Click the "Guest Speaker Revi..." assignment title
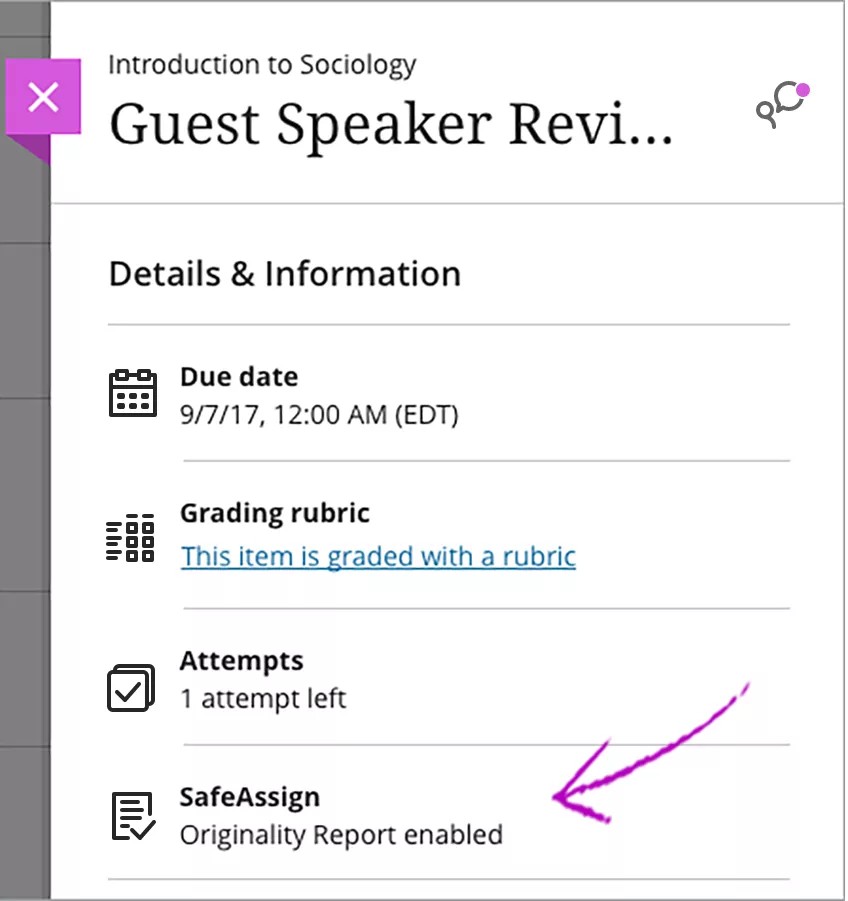This screenshot has height=901, width=848. (390, 124)
